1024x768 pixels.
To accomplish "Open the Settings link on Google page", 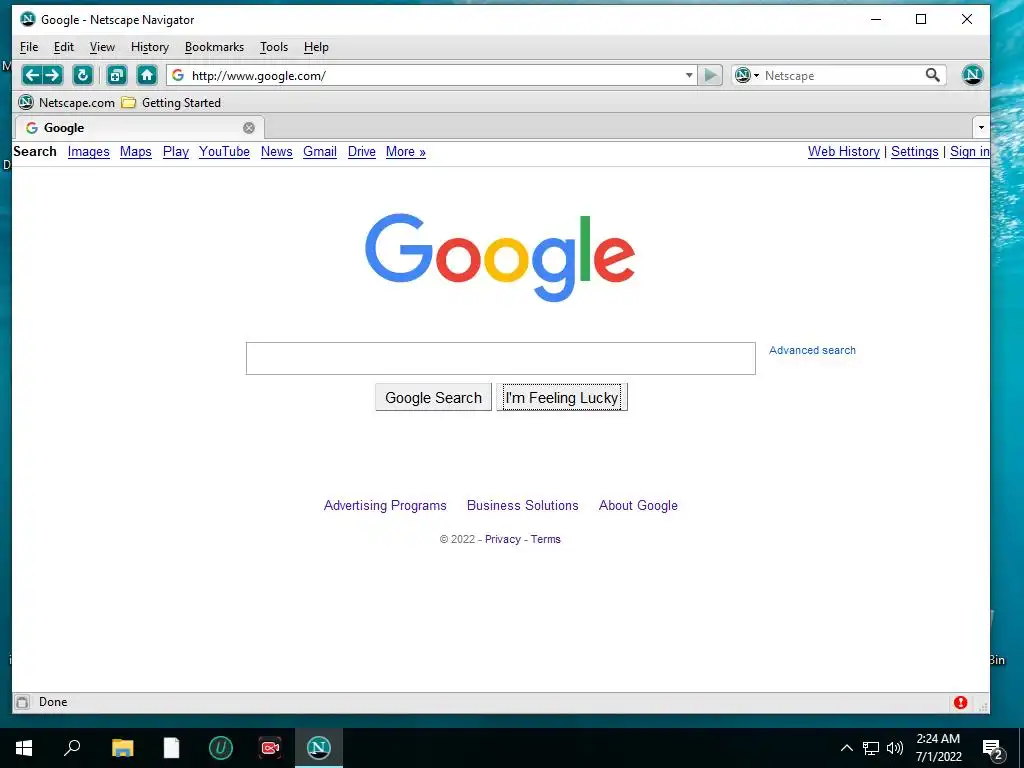I will [x=914, y=152].
